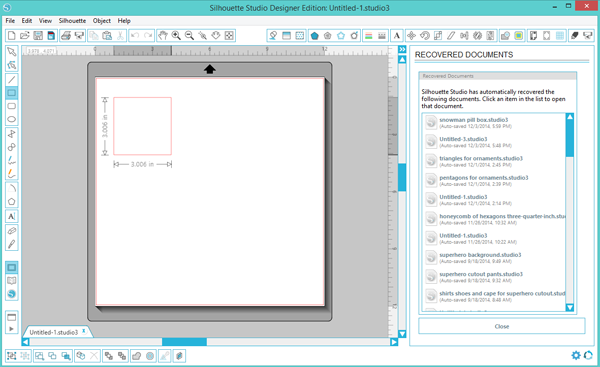
Task: Open the Object menu
Action: (102, 21)
